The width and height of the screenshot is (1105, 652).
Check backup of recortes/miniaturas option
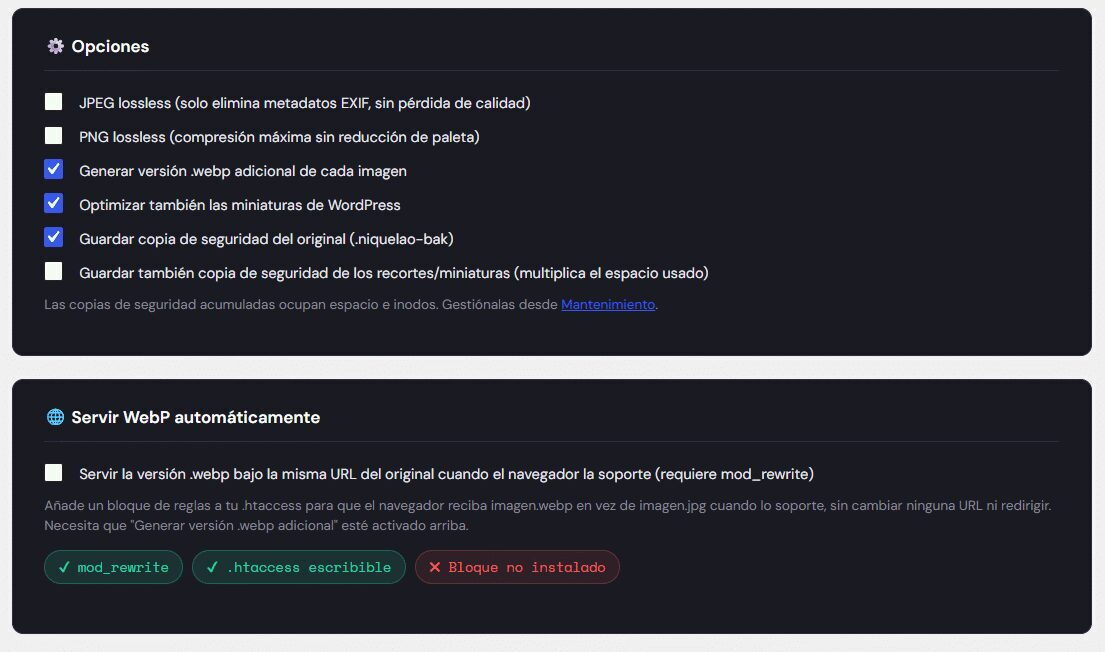54,271
